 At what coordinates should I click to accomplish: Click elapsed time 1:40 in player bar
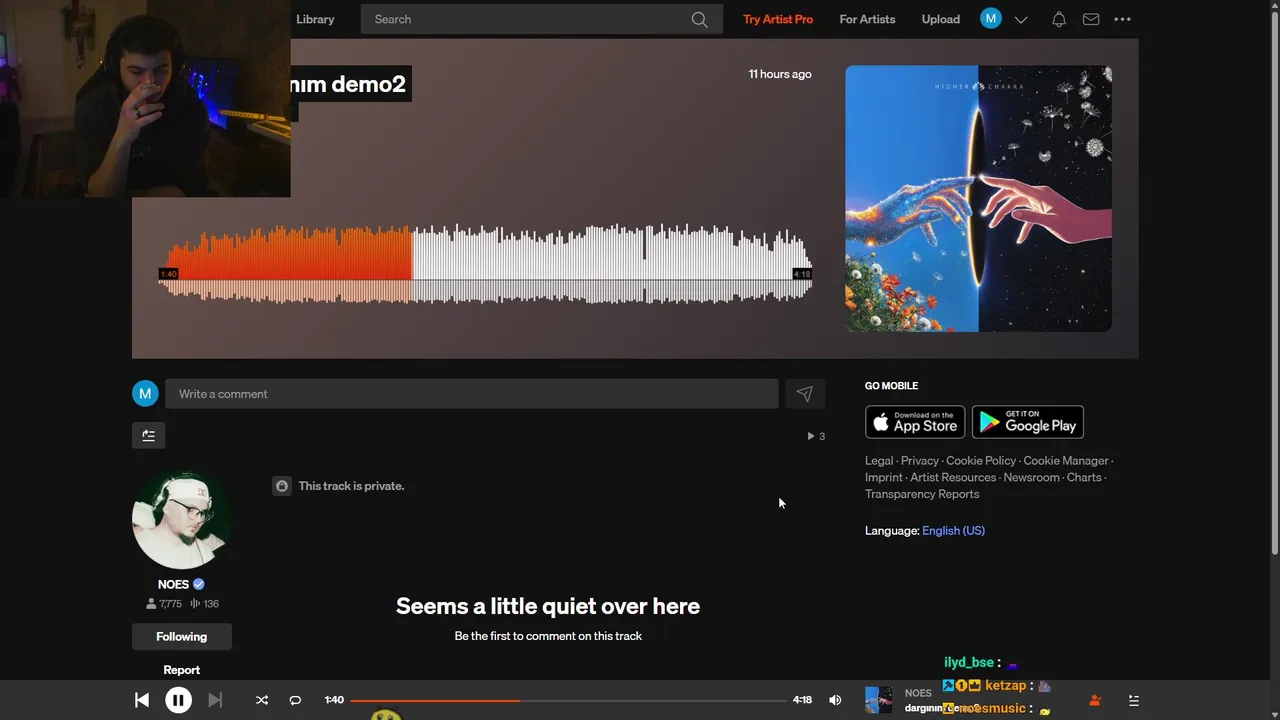pyautogui.click(x=334, y=700)
